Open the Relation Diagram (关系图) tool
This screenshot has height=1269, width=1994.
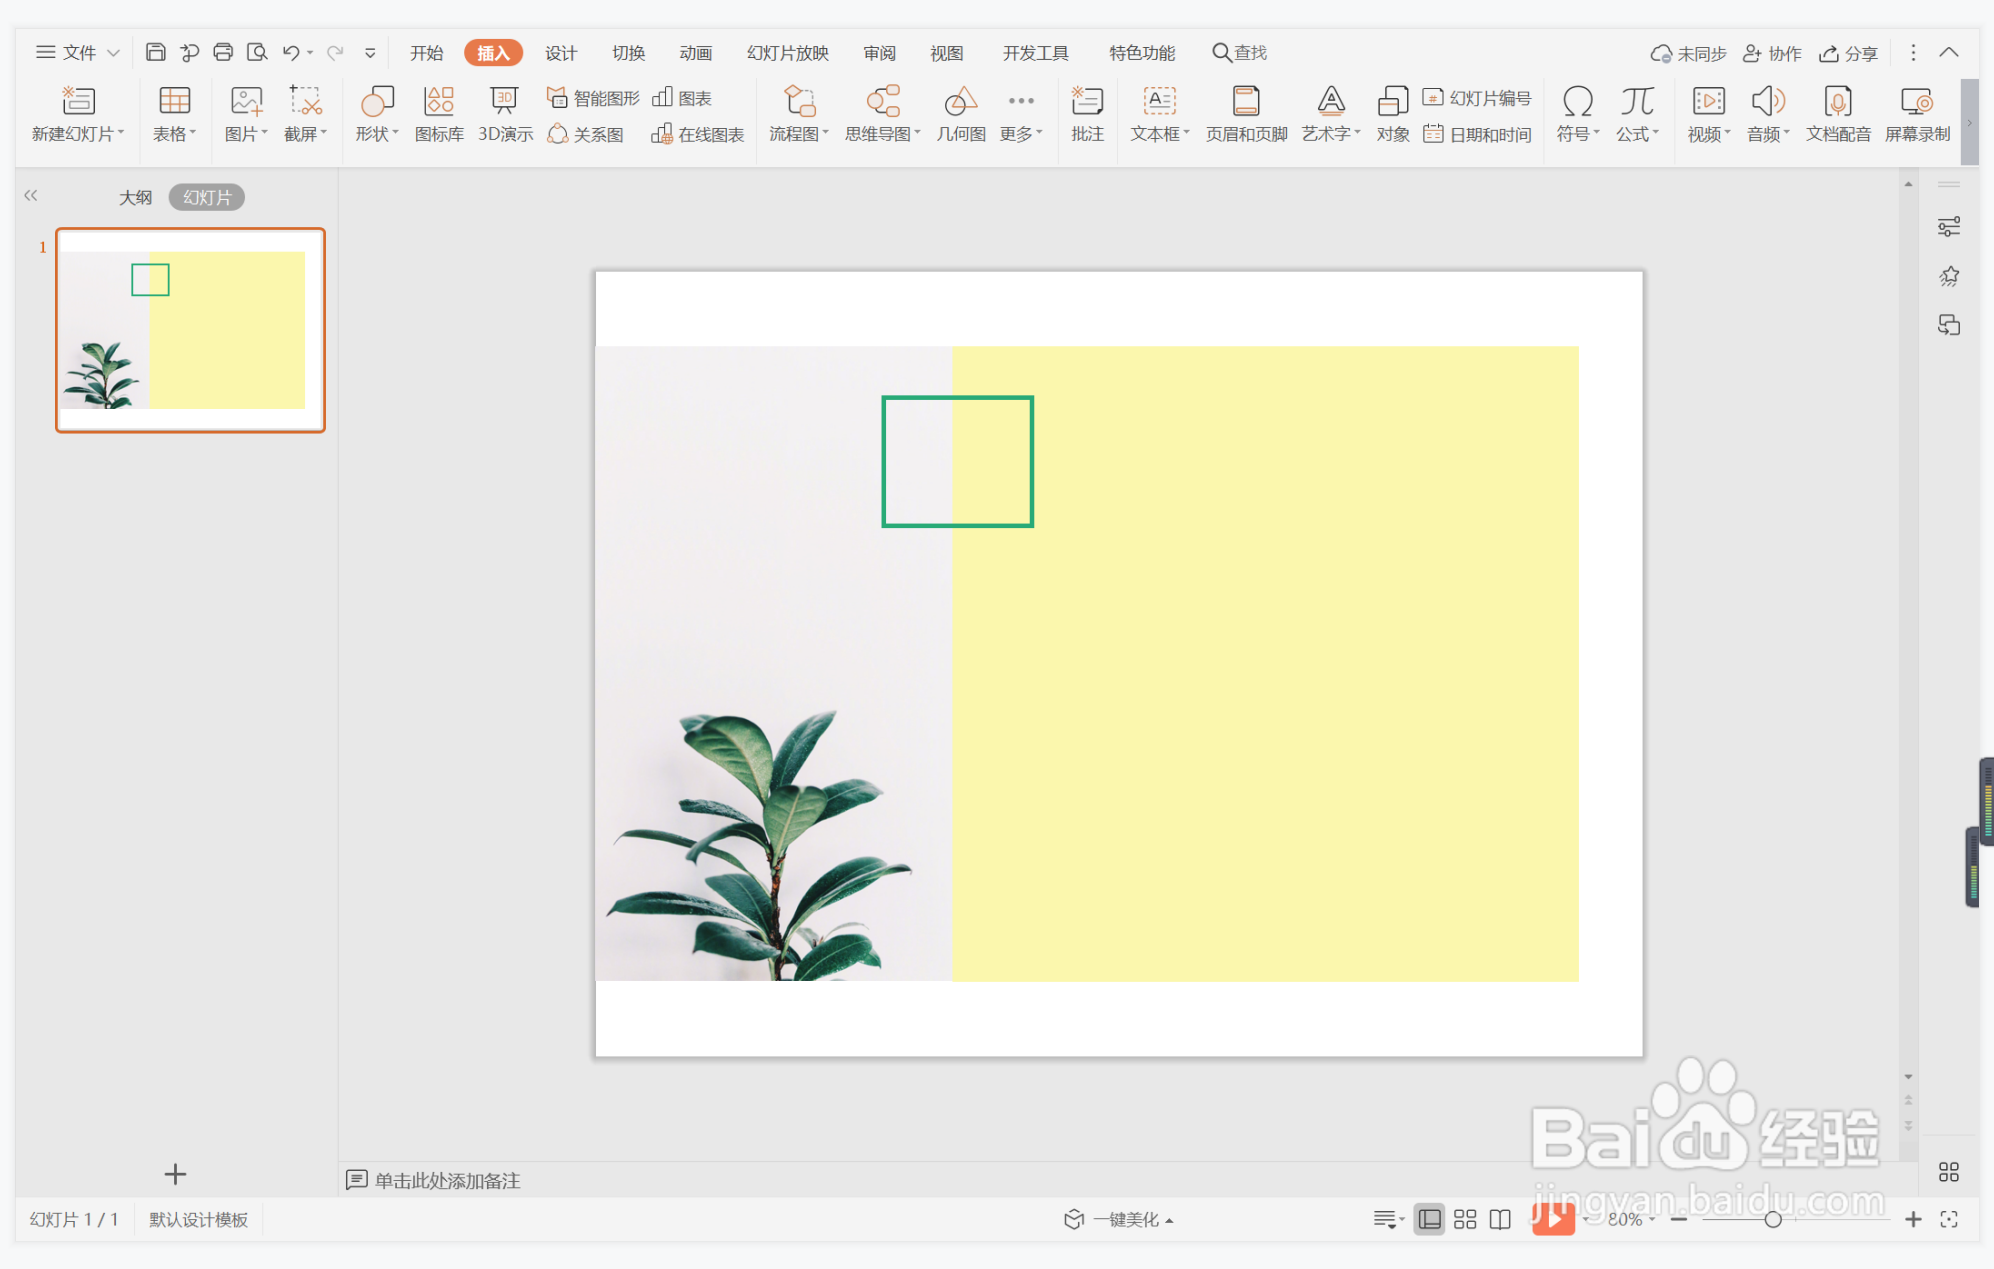[586, 134]
